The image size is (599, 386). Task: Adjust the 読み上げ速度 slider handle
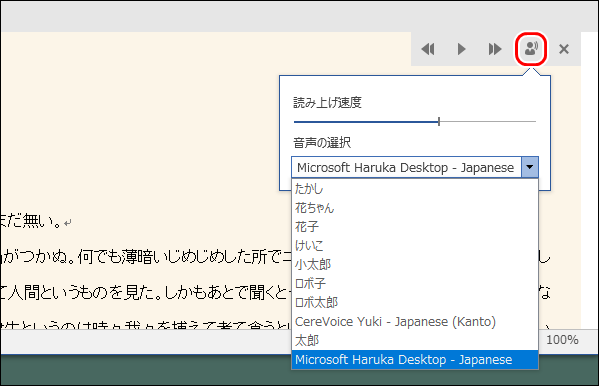point(439,122)
